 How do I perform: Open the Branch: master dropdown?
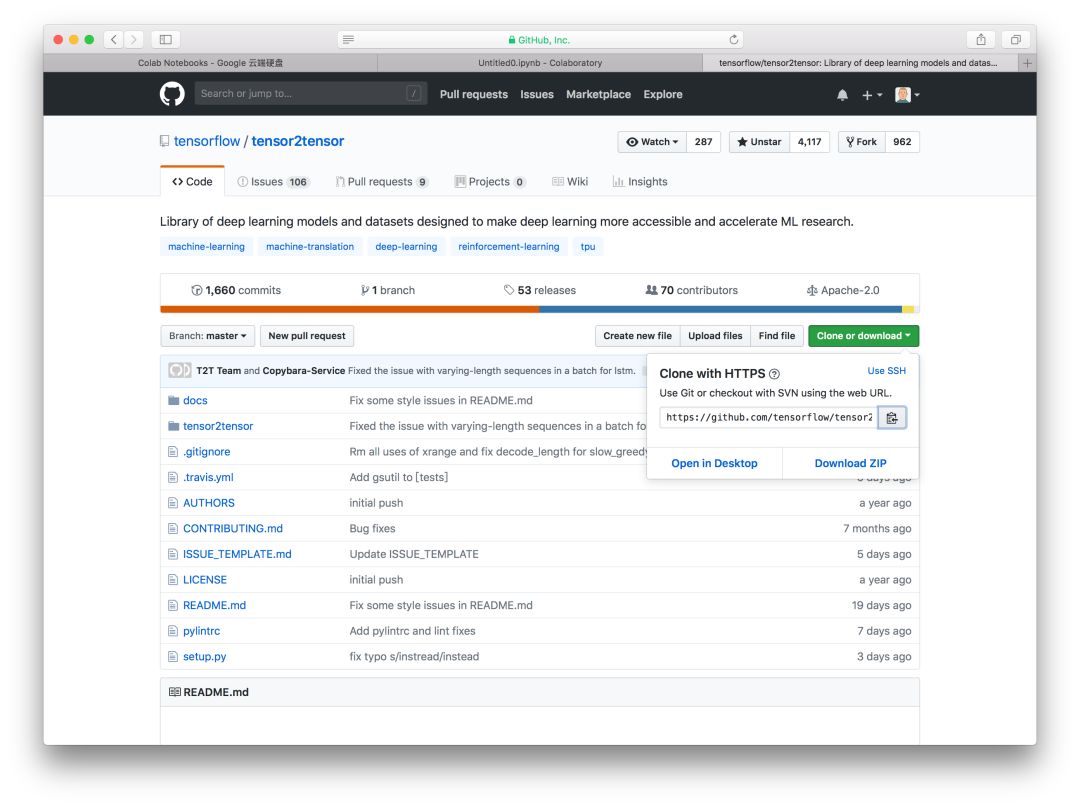click(x=207, y=336)
